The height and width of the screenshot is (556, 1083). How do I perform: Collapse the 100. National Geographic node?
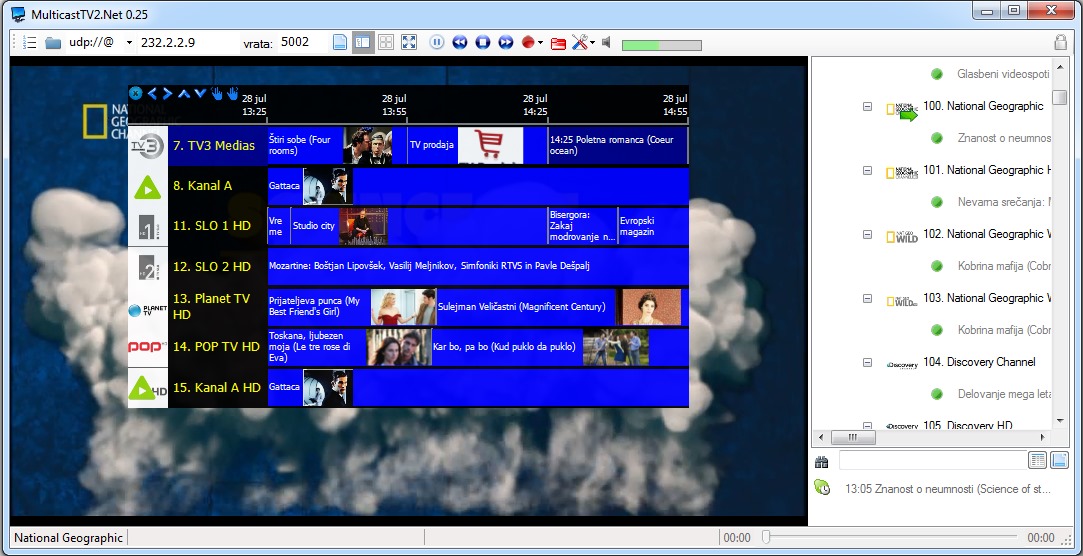(x=868, y=106)
